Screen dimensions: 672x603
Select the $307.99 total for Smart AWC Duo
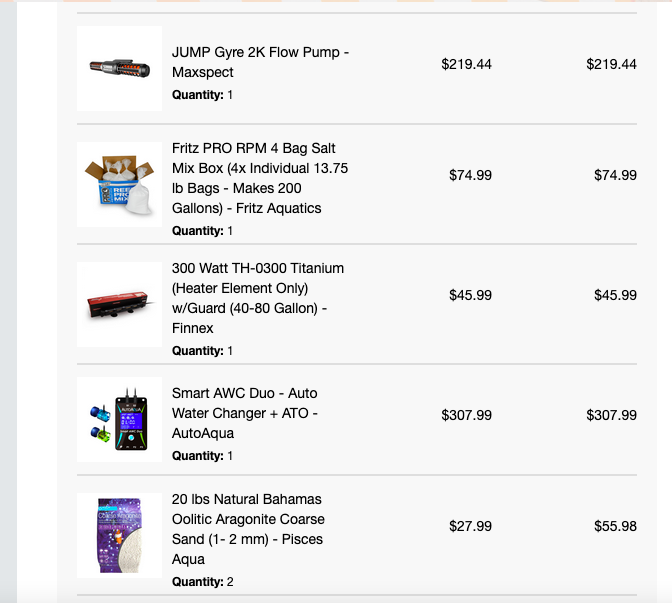(611, 415)
